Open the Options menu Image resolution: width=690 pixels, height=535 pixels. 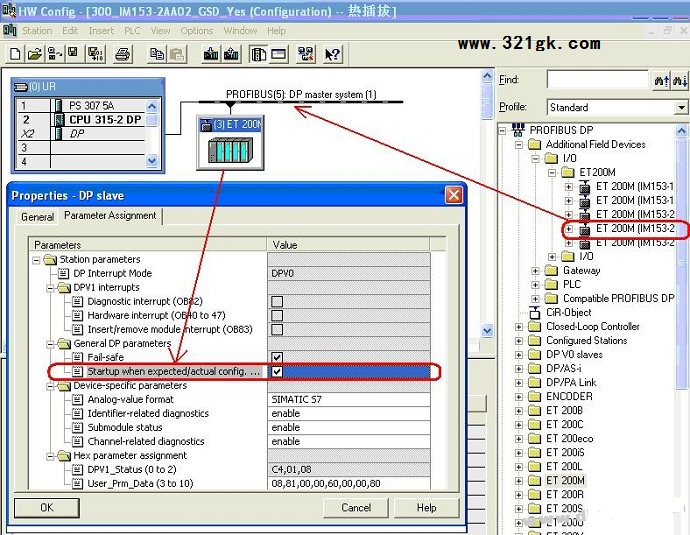click(196, 31)
